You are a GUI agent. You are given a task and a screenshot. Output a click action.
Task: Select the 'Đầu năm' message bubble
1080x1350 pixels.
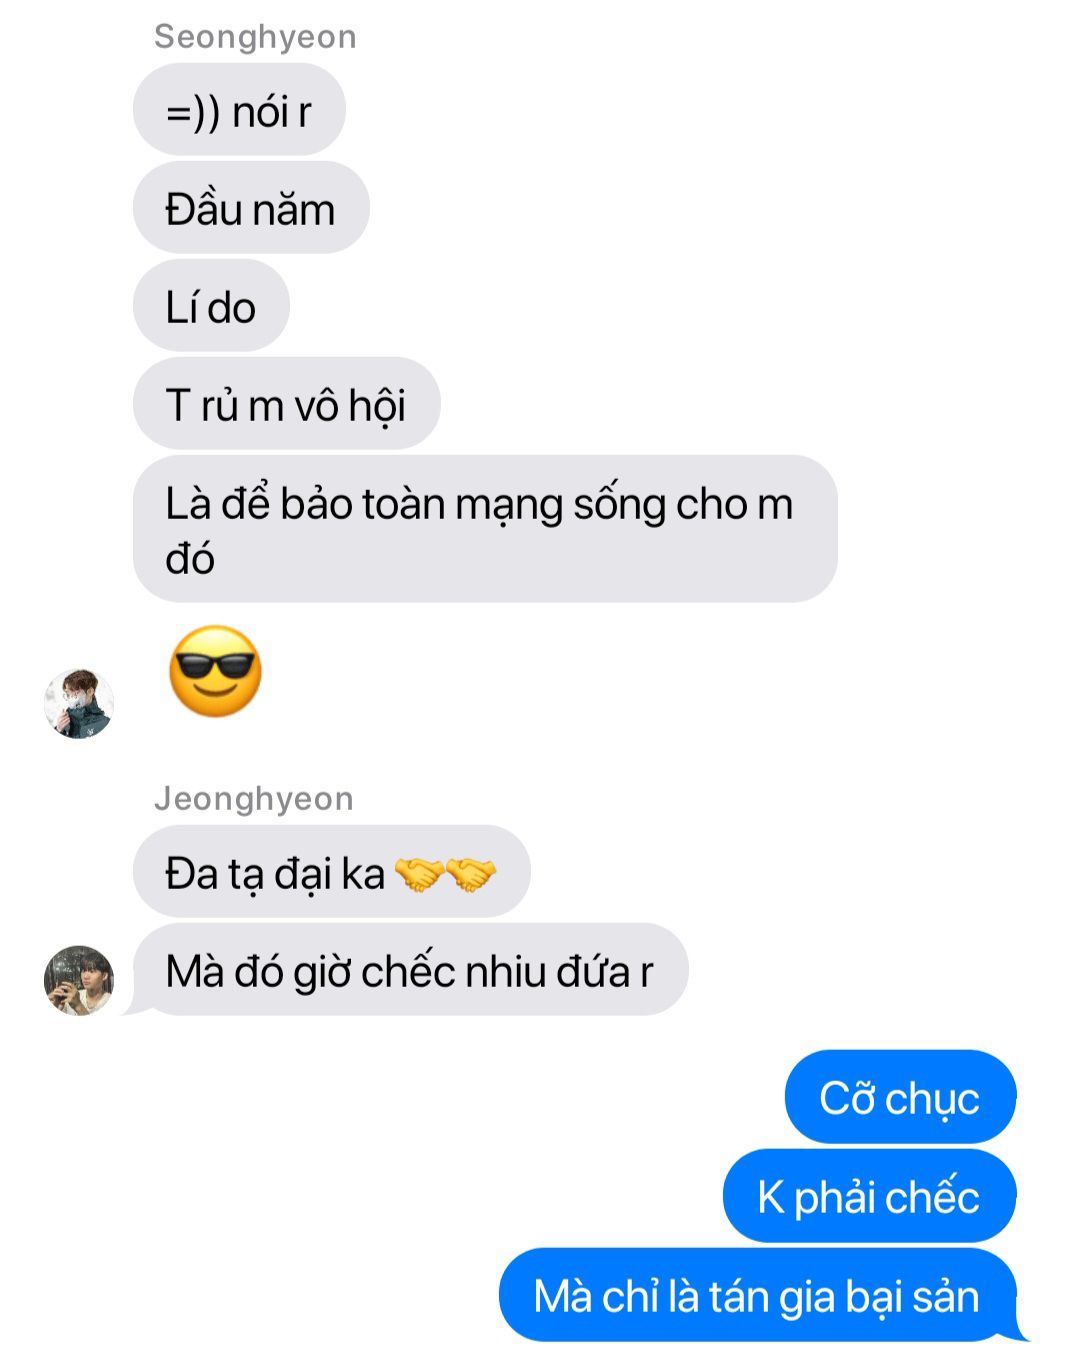tap(251, 208)
